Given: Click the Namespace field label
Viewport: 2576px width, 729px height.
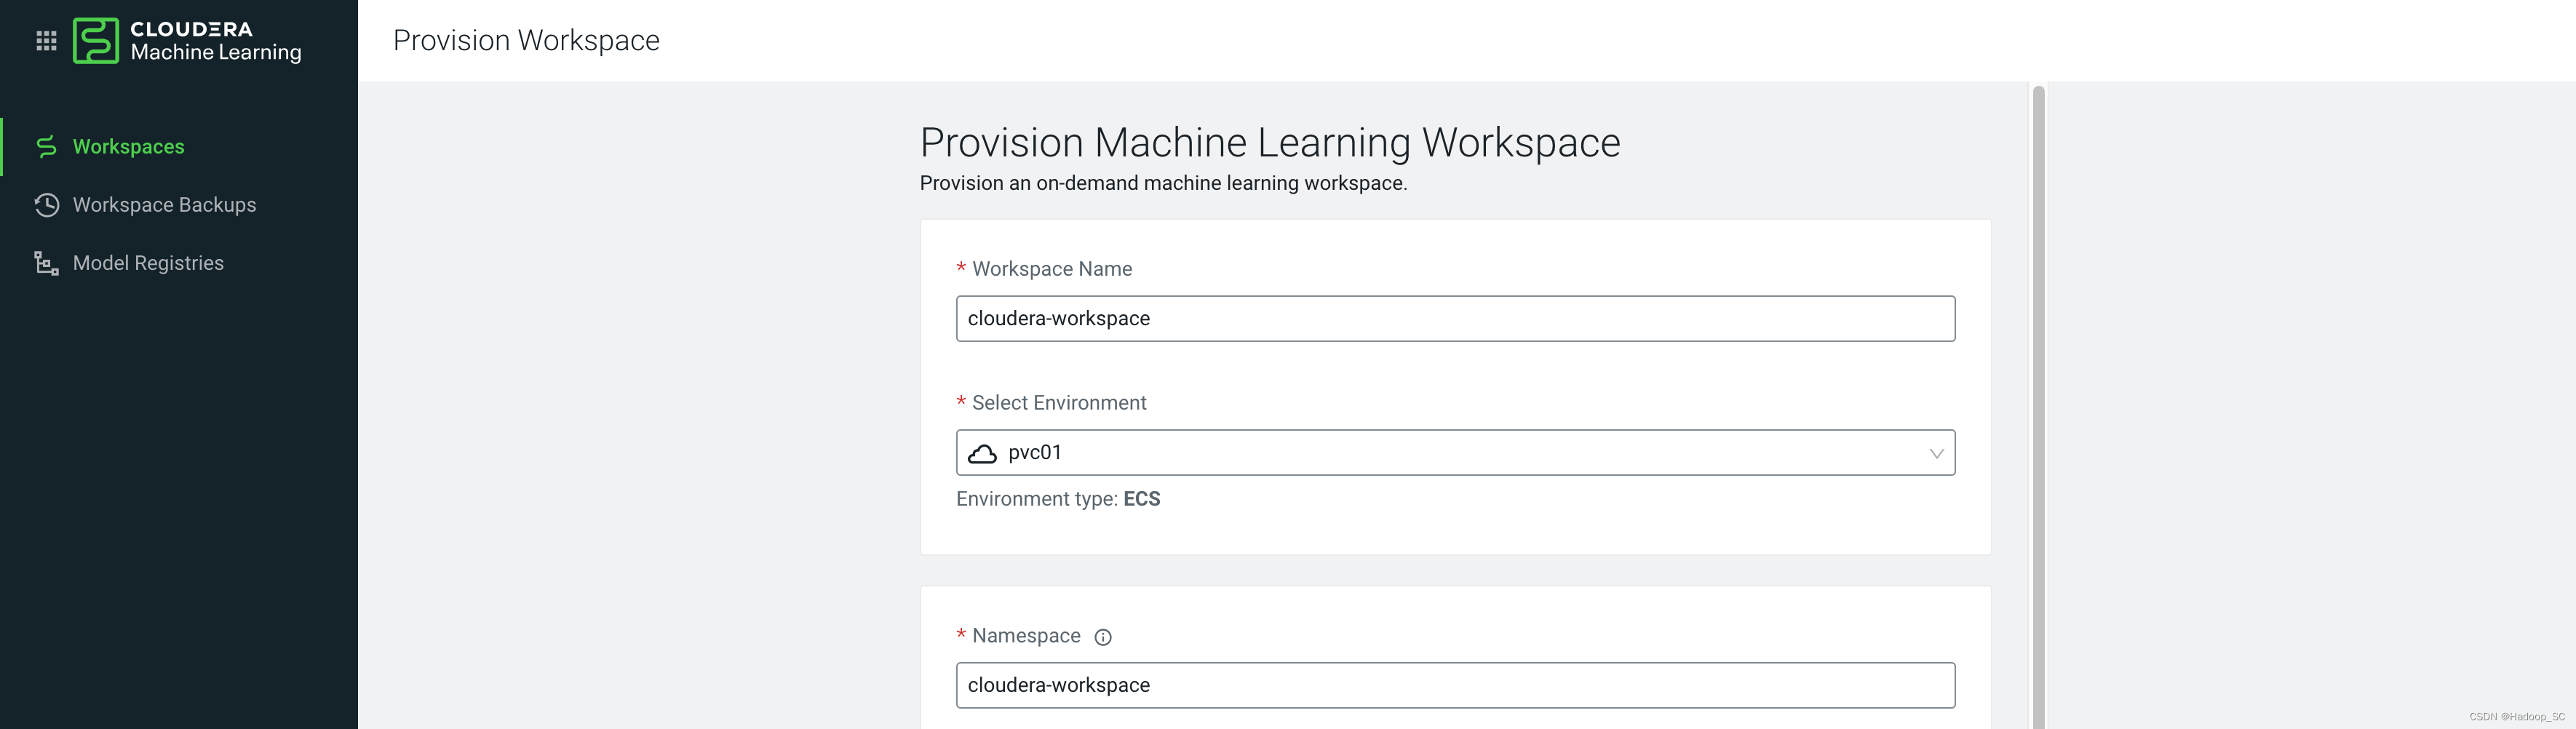Looking at the screenshot, I should 1026,636.
